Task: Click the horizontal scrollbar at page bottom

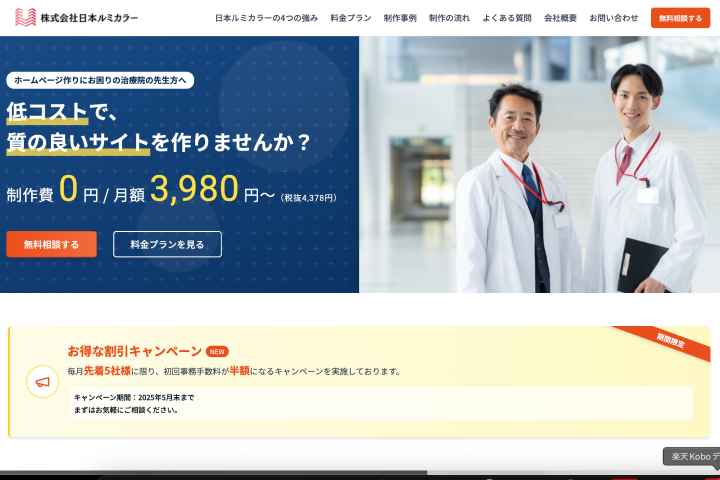Action: pos(214,472)
